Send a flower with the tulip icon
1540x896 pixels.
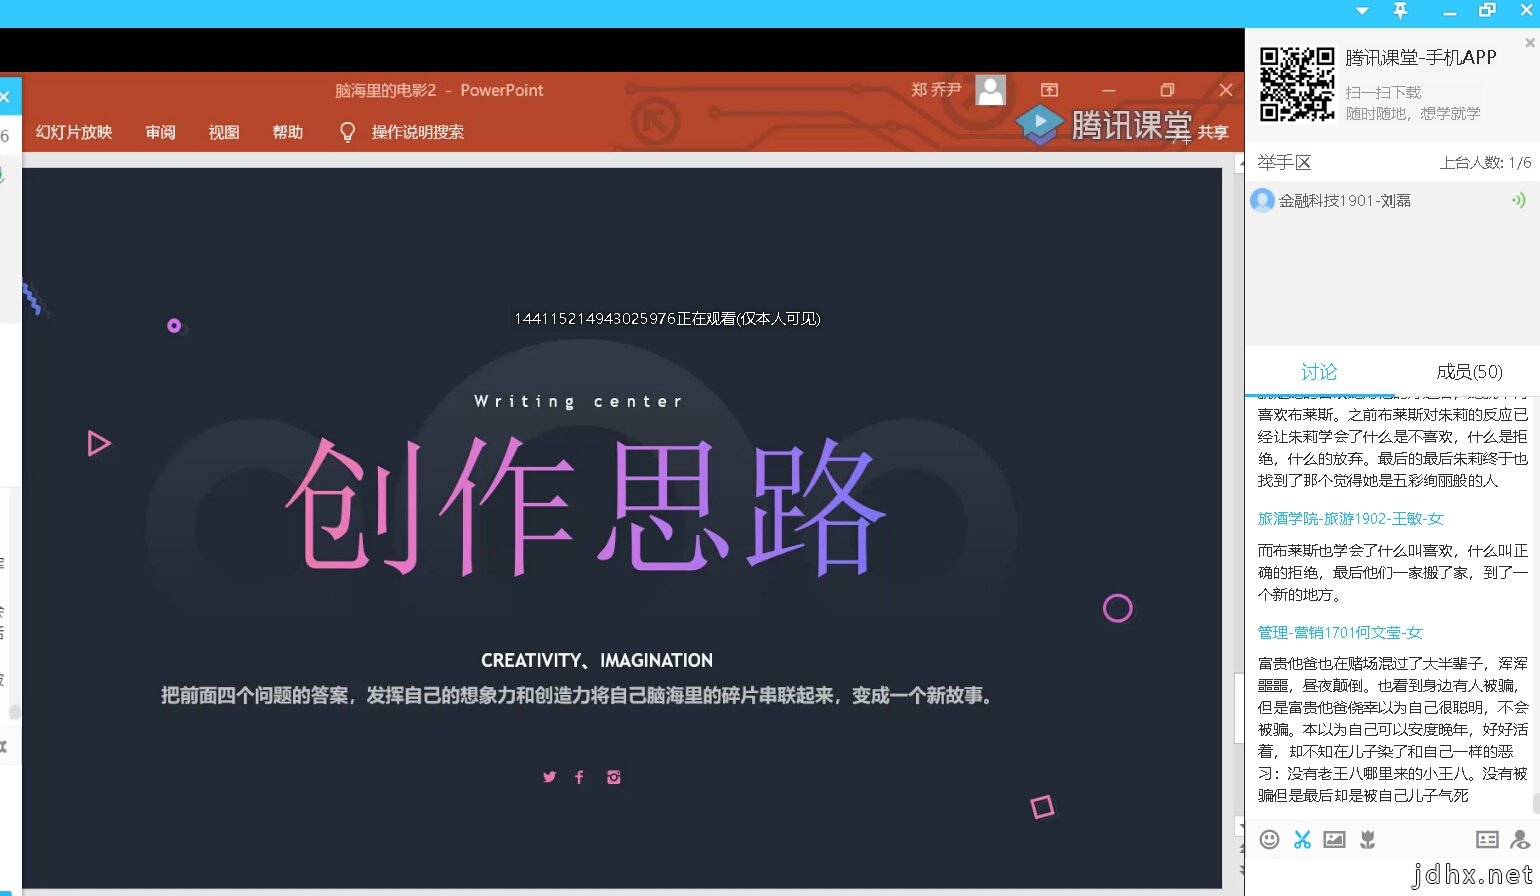[1368, 840]
